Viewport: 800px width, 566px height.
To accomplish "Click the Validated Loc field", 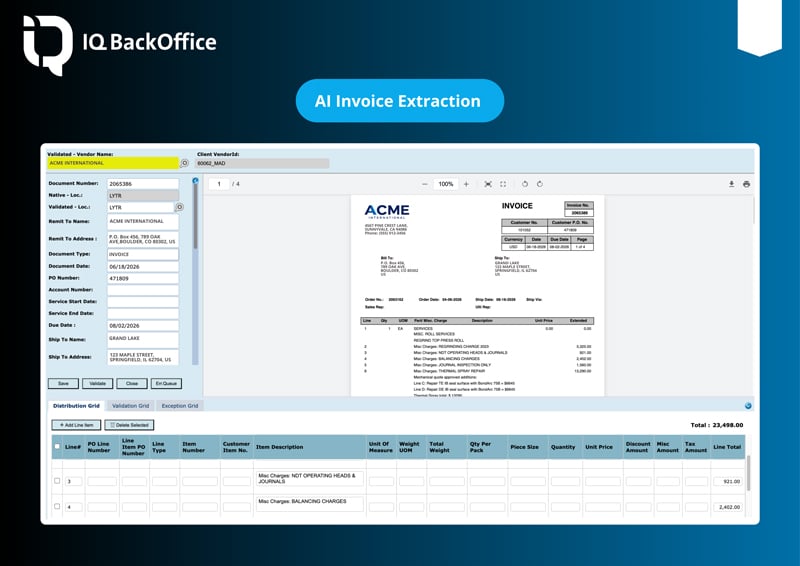I will pos(141,208).
